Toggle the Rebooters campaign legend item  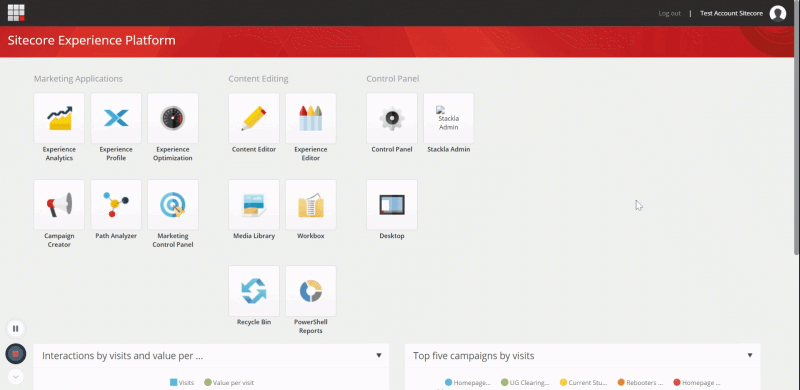[640, 382]
